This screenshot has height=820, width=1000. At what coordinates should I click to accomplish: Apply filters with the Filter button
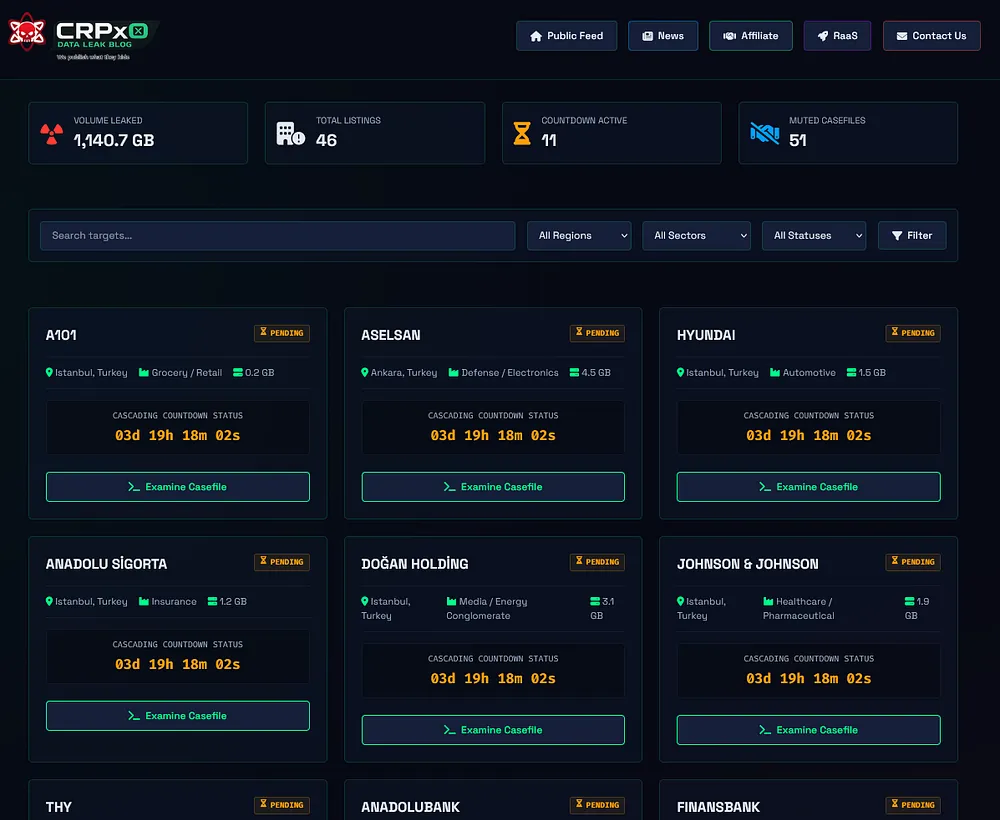tap(911, 235)
